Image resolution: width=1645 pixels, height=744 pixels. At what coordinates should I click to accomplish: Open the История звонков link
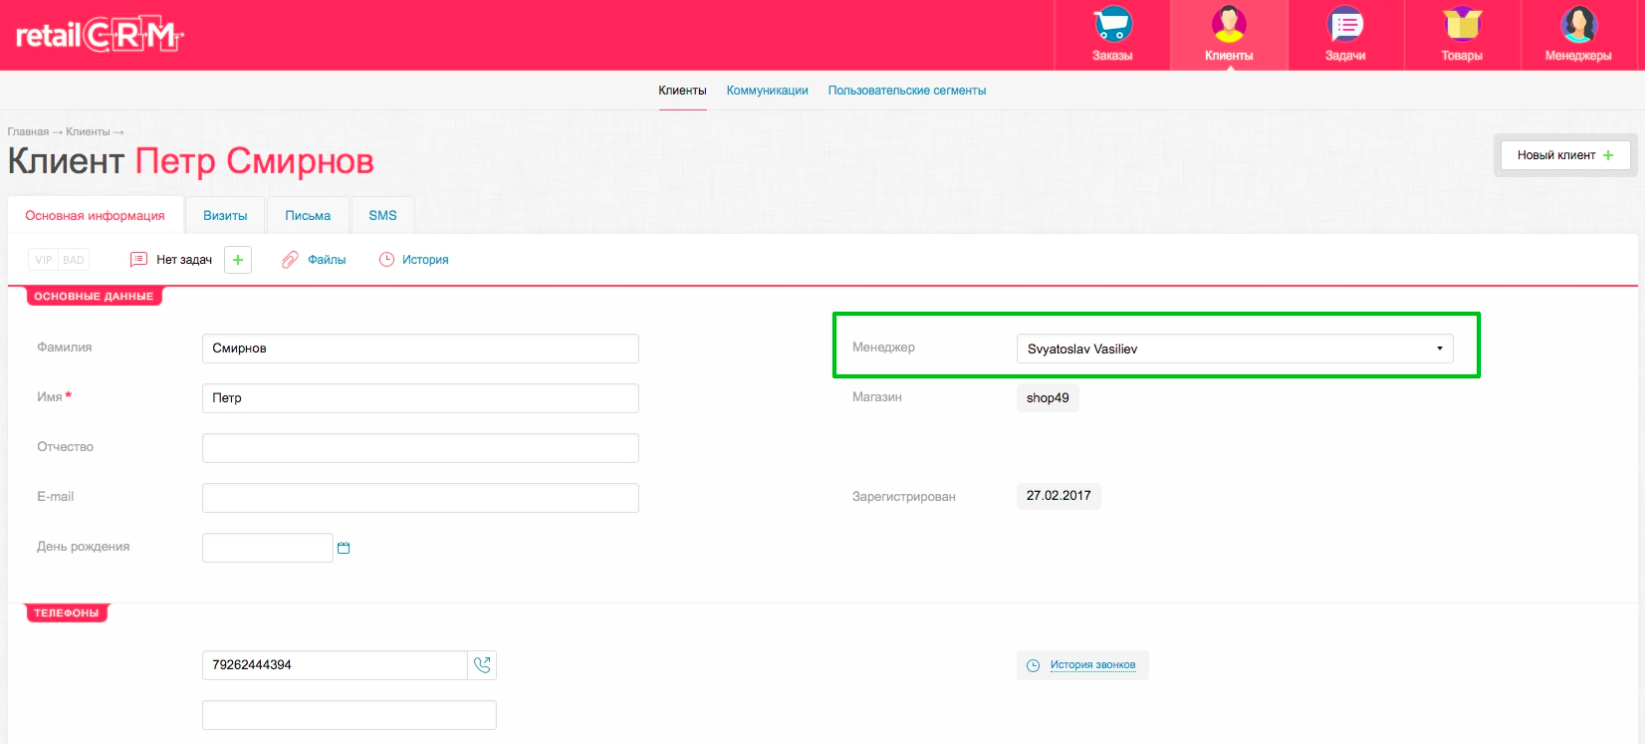point(1092,665)
